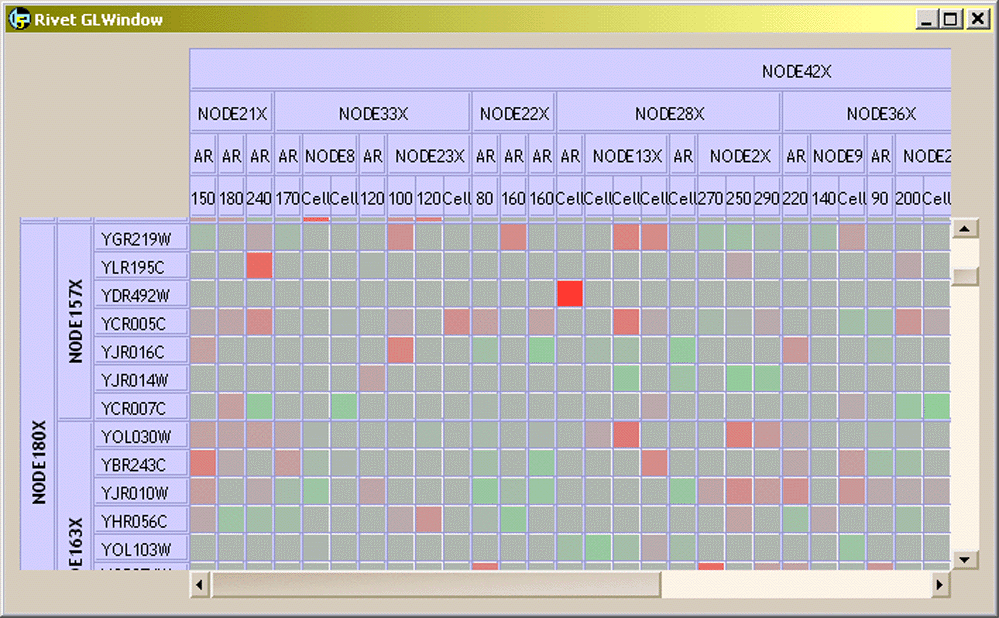
Task: Click the Rivet application icon in title bar
Action: (19, 19)
